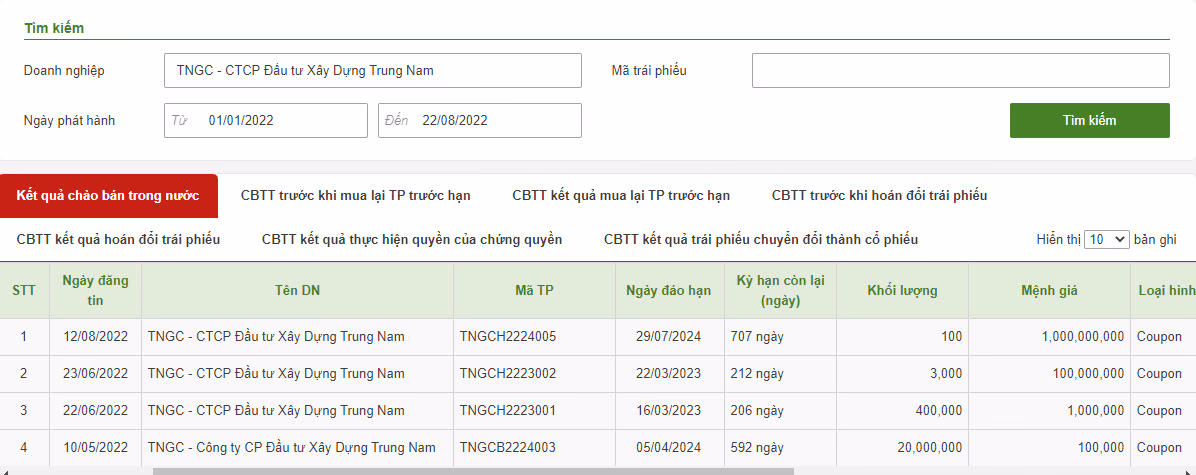Click the Ngày đáo hạn column header
Image resolution: width=1196 pixels, height=475 pixels.
pyautogui.click(x=668, y=290)
